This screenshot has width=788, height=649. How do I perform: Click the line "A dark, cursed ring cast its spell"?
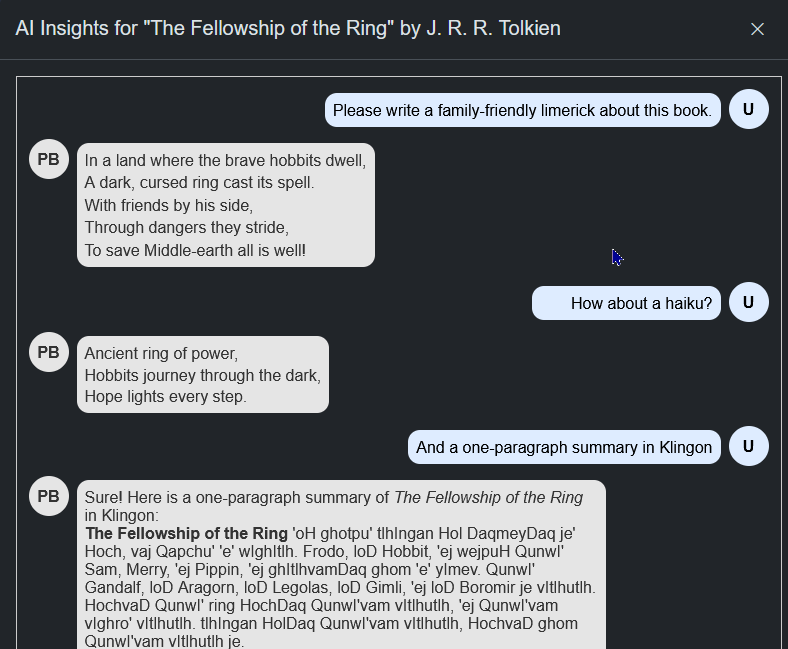tap(199, 183)
